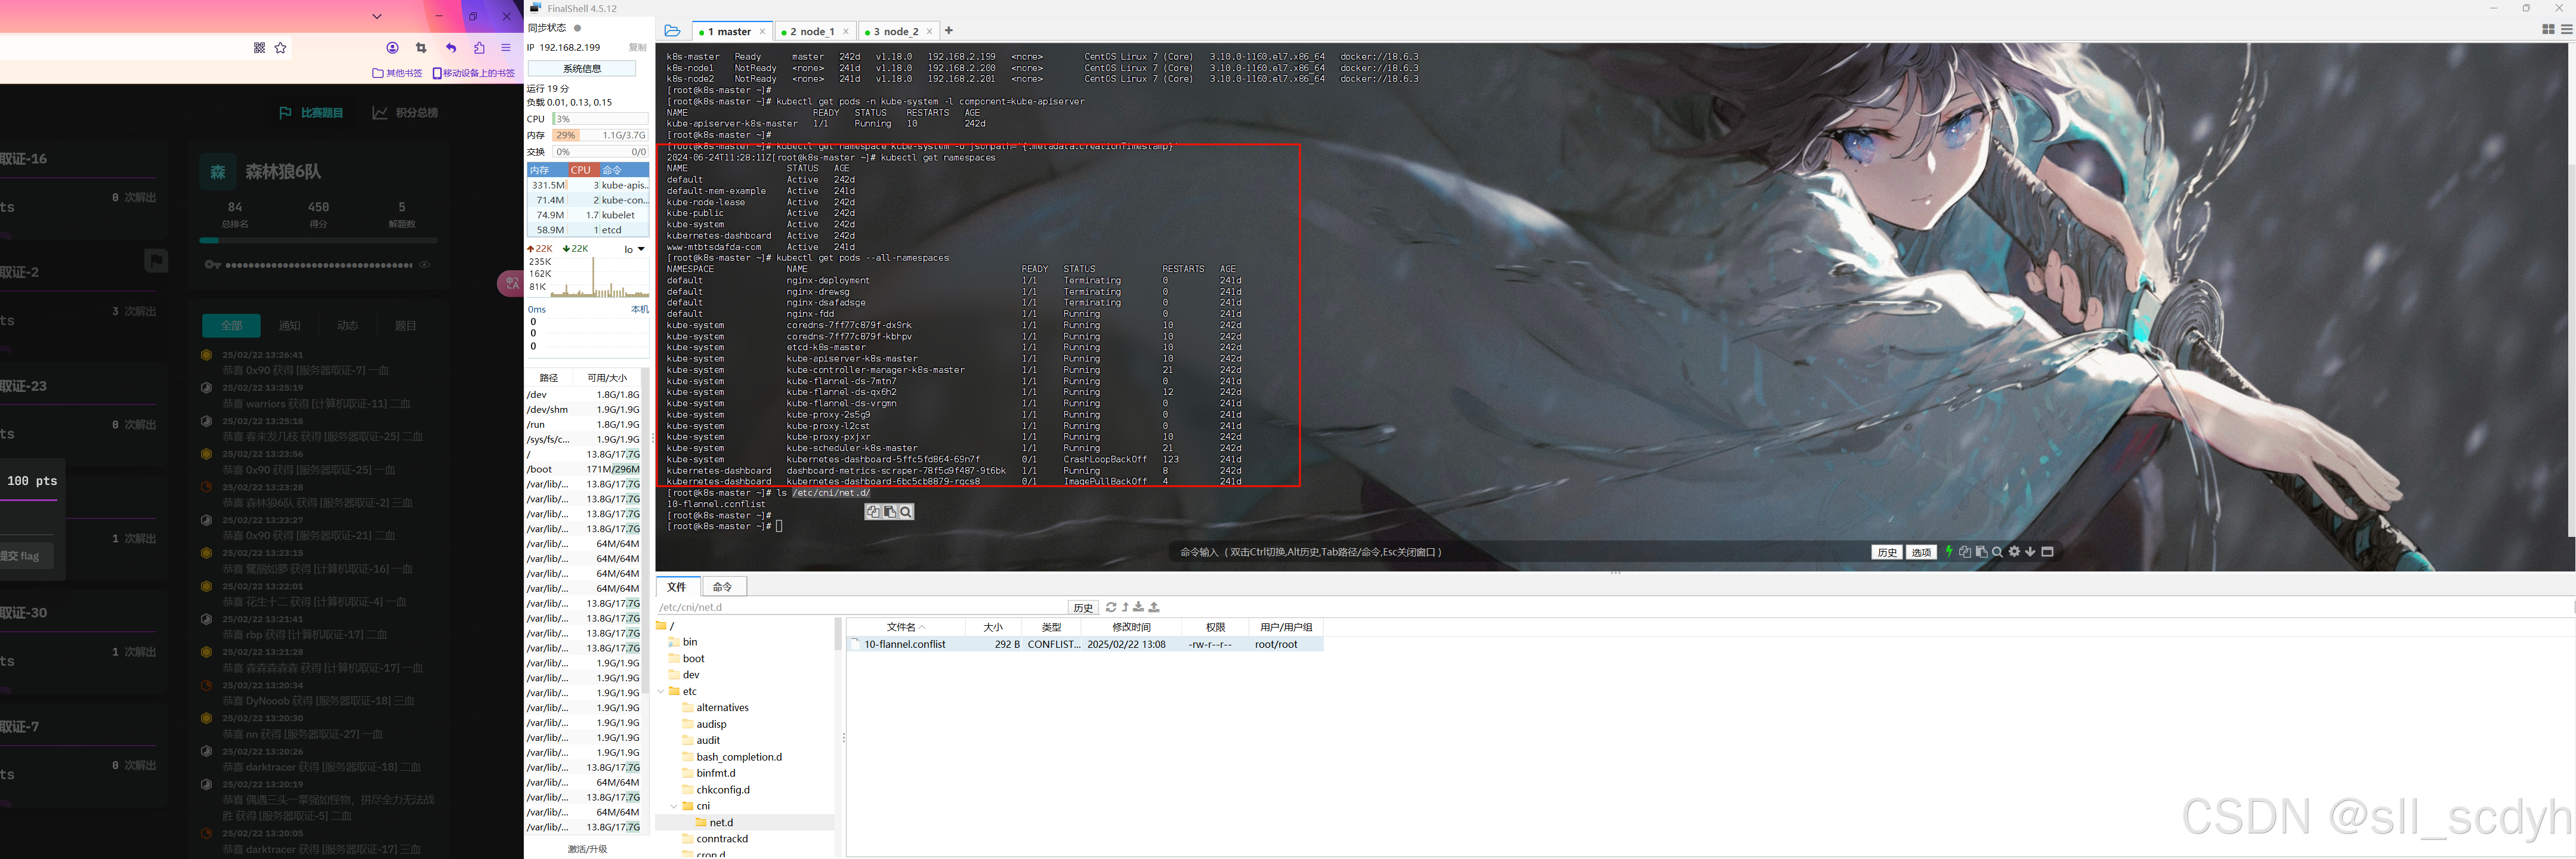Select the 10-flannel.conflist file row

(1085, 645)
